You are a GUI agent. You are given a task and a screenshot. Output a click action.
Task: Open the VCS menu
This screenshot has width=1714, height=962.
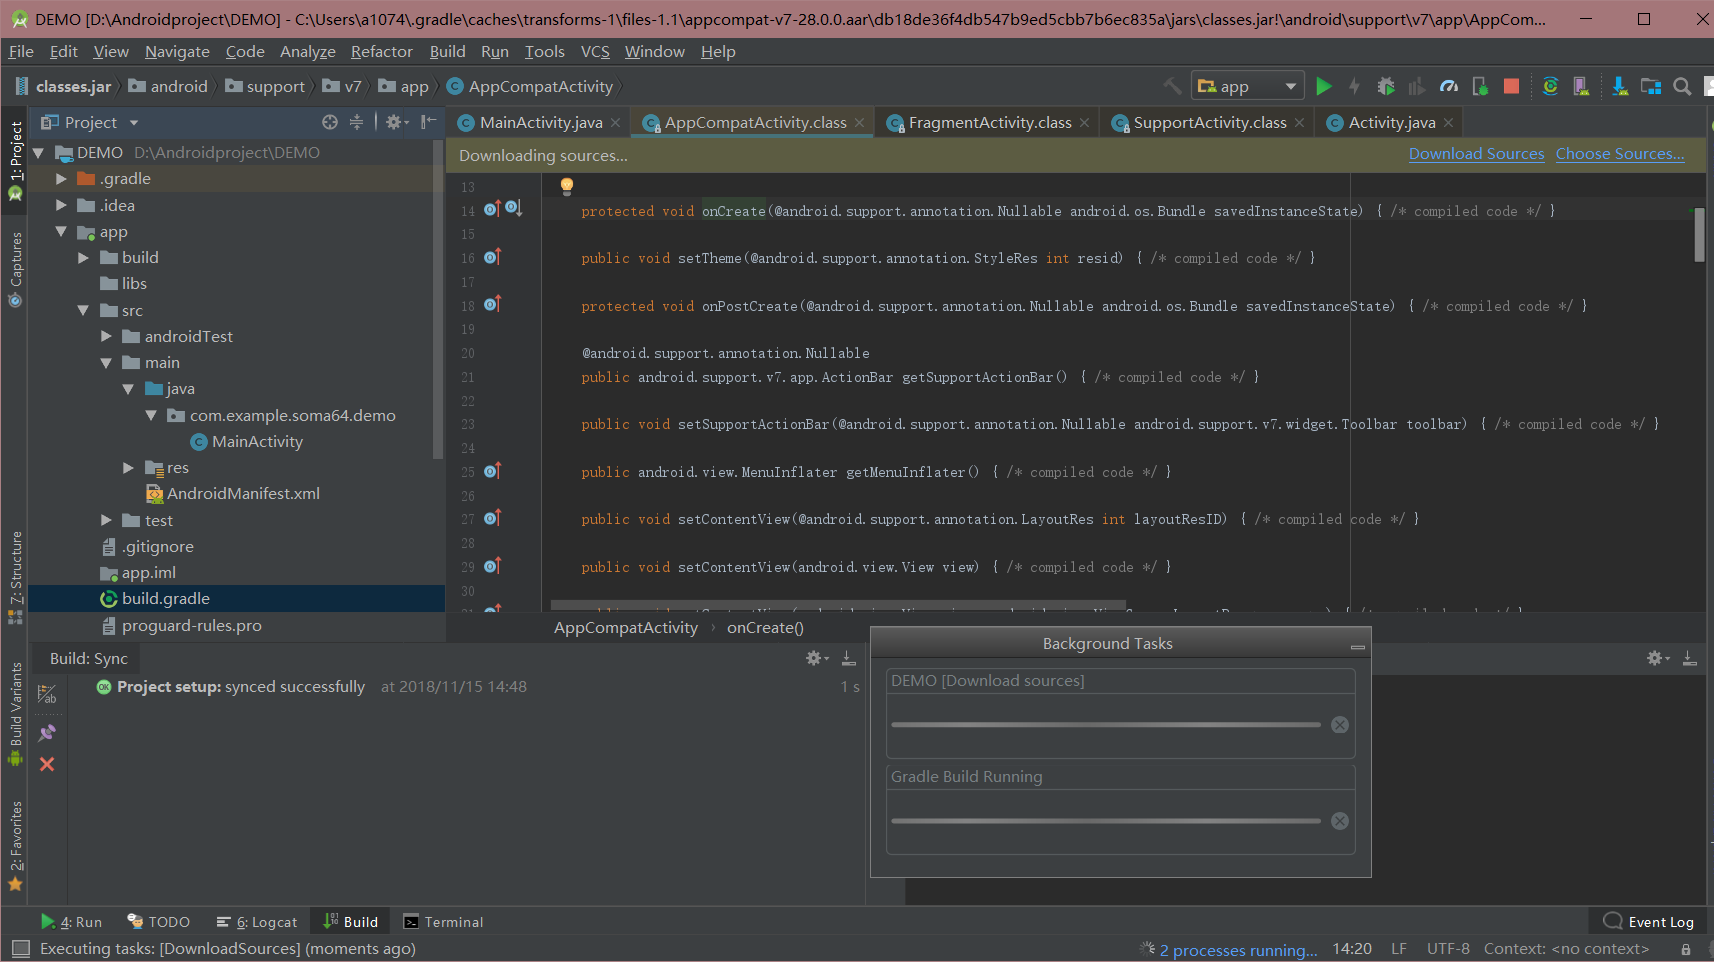(595, 52)
